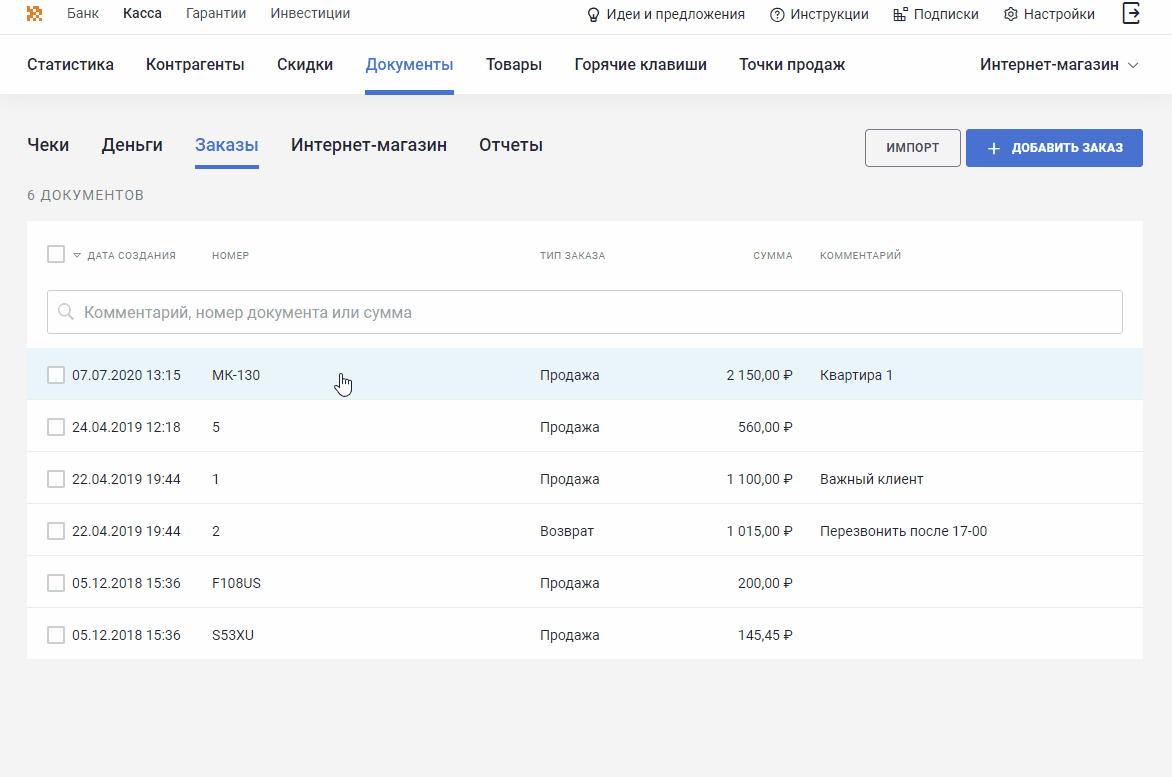Open the Товары tab

(x=514, y=65)
